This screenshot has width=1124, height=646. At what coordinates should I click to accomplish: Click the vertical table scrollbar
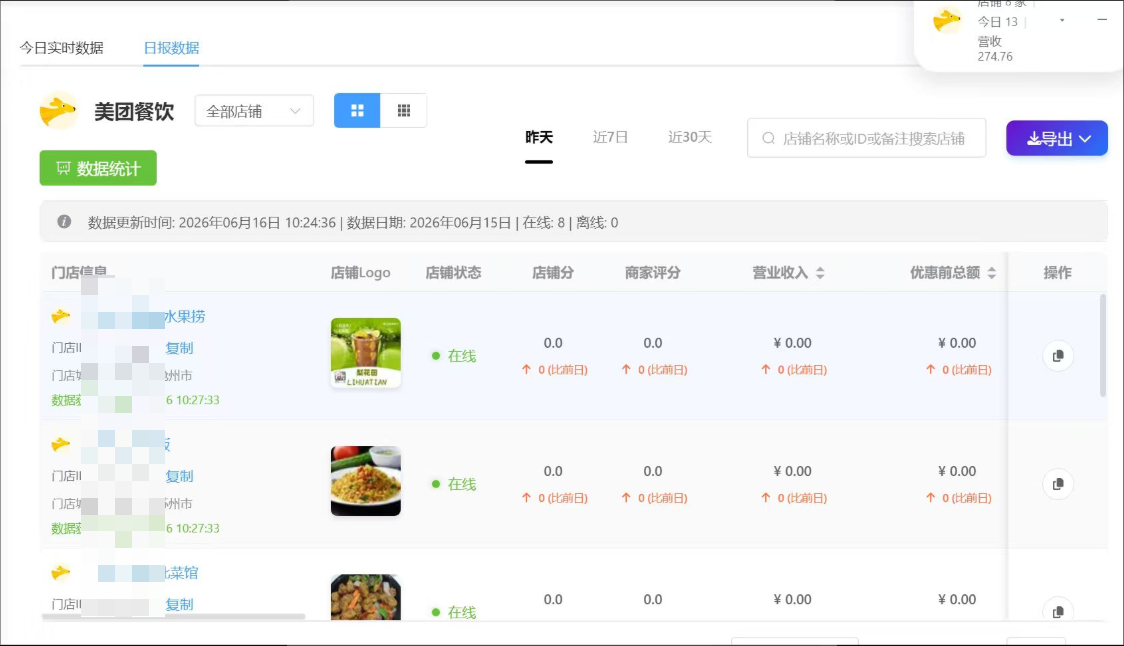(1102, 346)
